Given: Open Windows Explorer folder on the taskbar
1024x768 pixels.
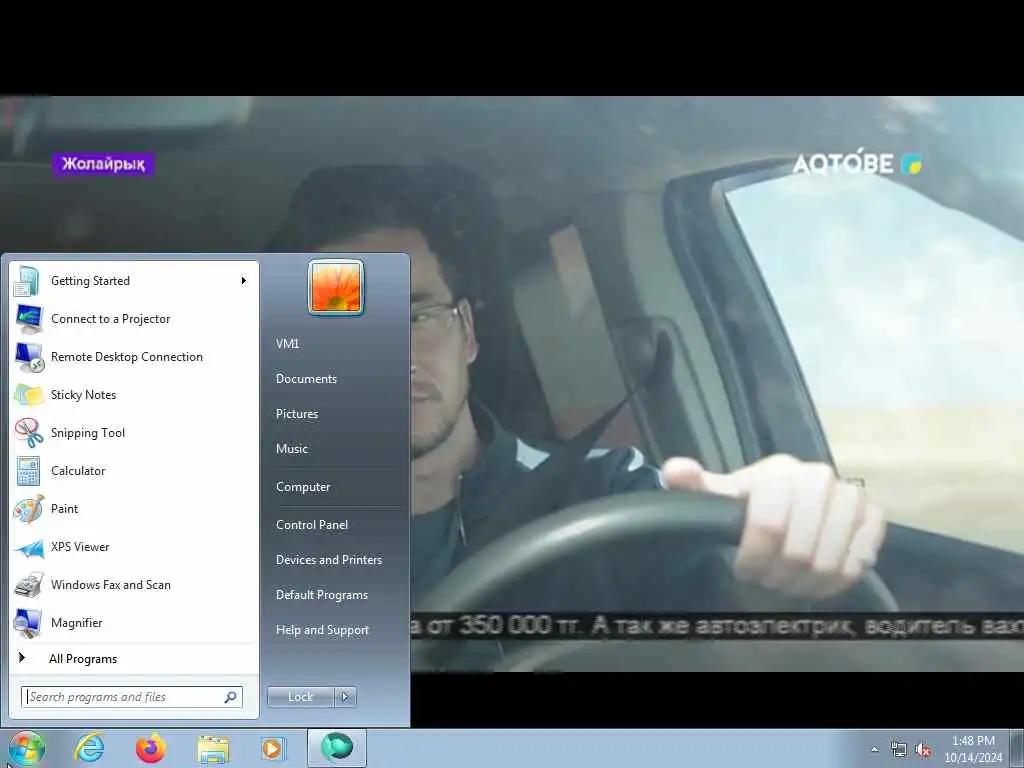Looking at the screenshot, I should point(213,749).
